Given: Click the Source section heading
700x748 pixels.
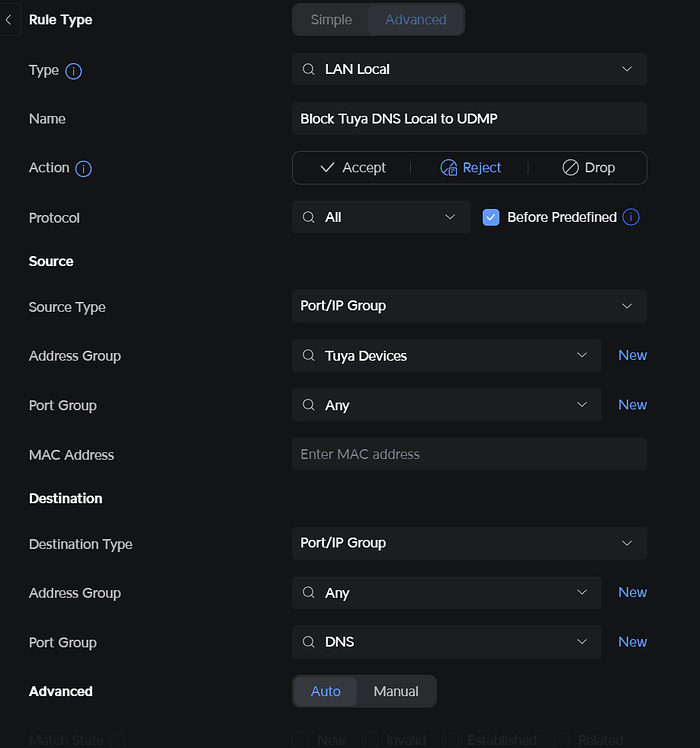Looking at the screenshot, I should point(51,261).
